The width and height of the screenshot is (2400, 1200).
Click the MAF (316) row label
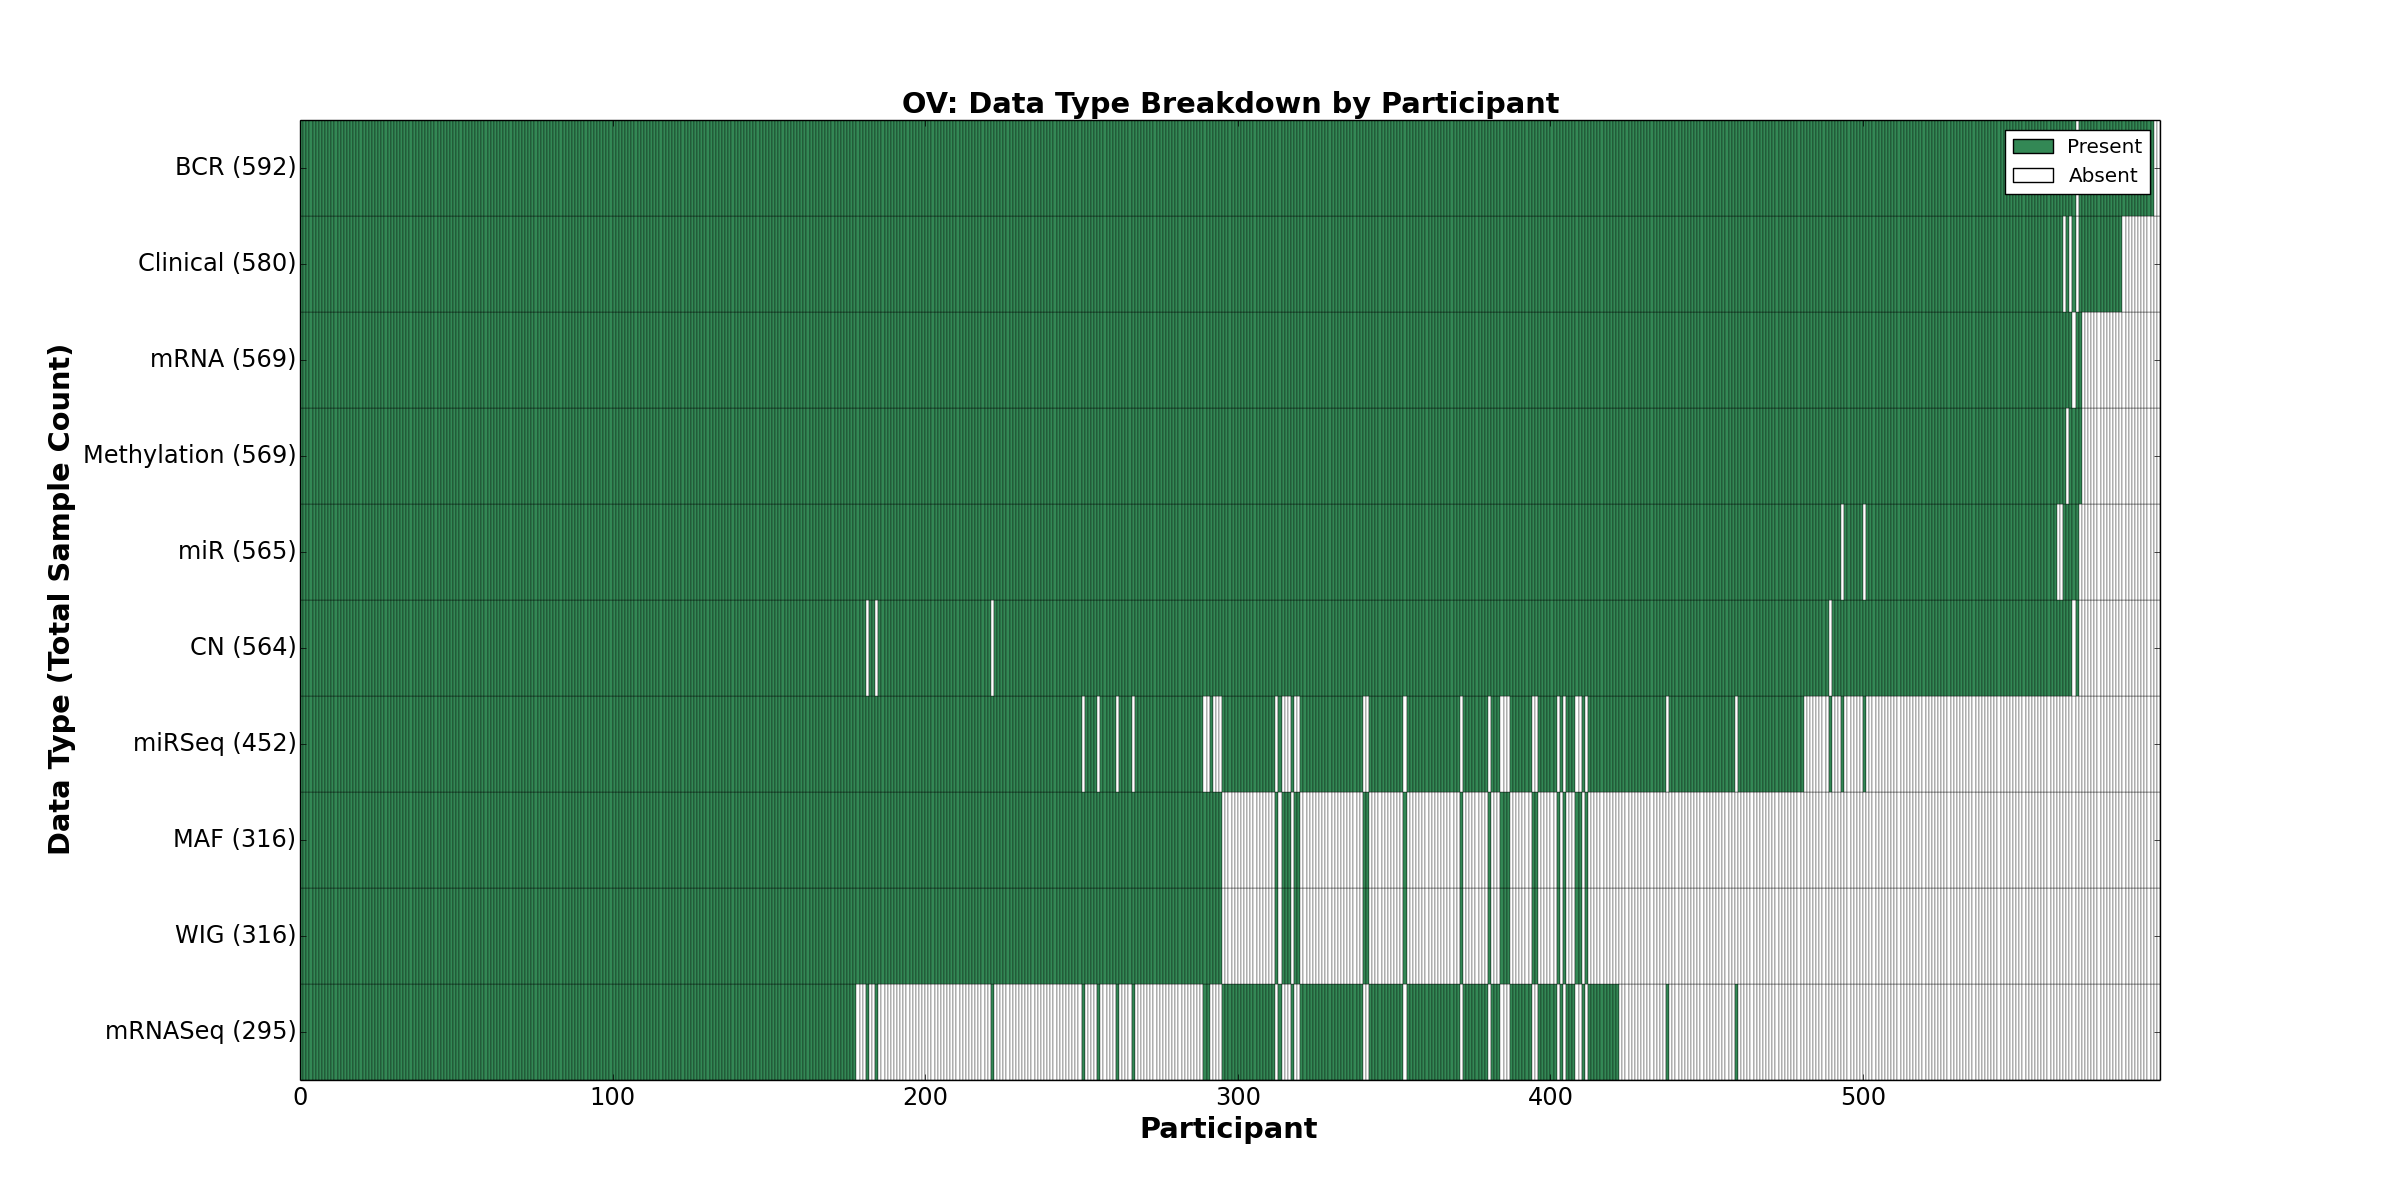coord(234,839)
